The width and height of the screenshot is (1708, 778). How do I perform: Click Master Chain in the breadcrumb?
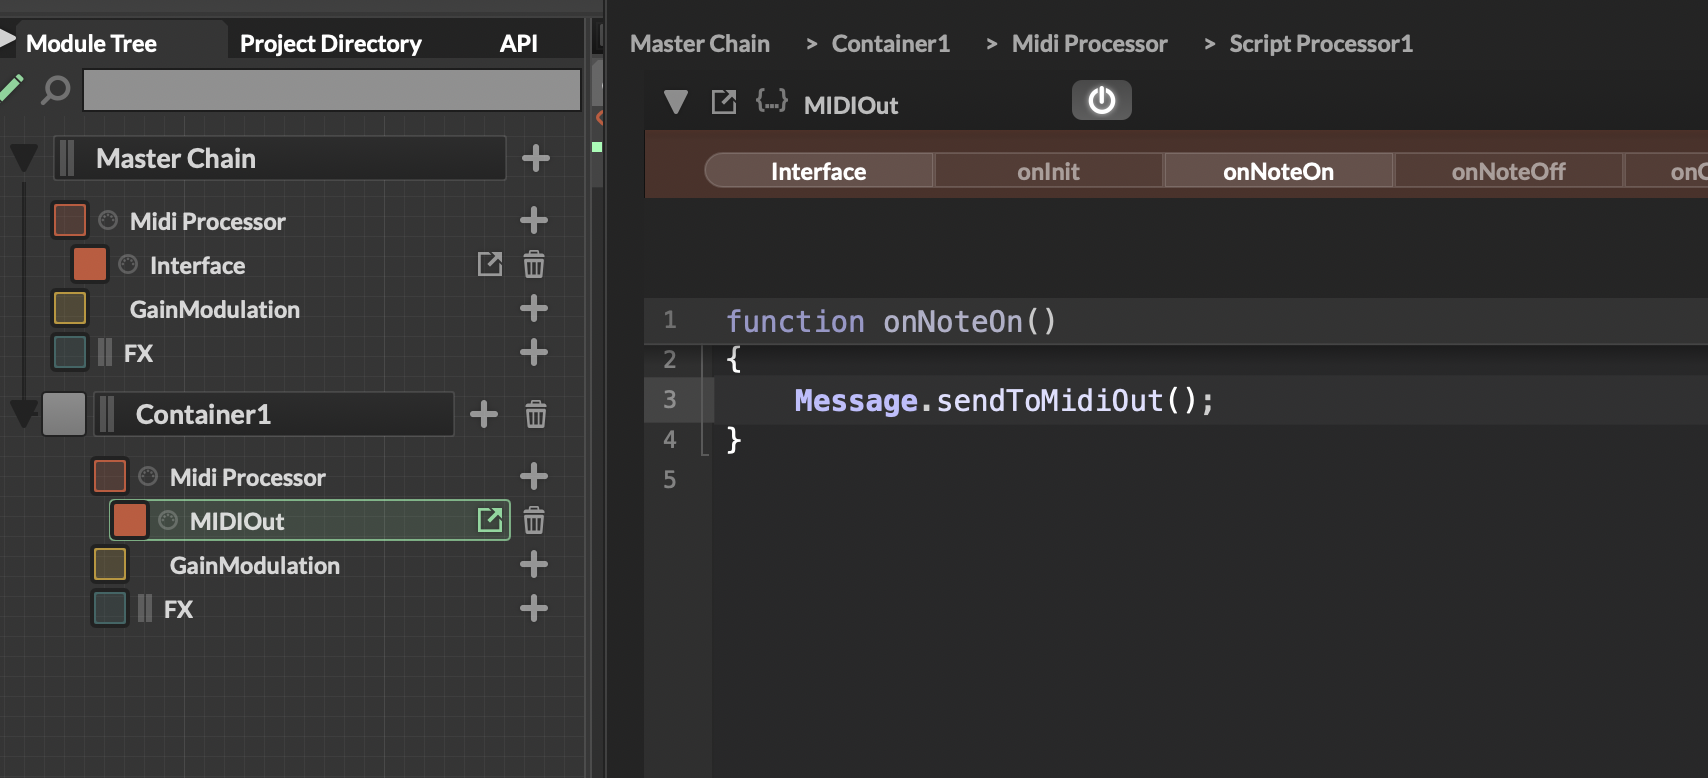click(x=700, y=44)
